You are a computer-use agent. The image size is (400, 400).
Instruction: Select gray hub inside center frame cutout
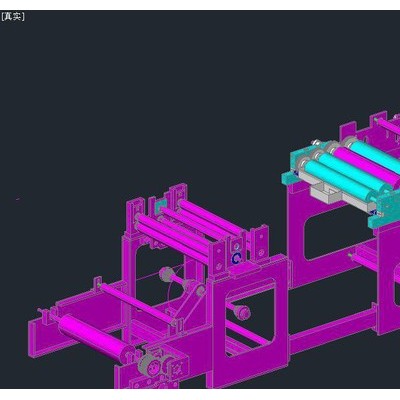point(242,312)
